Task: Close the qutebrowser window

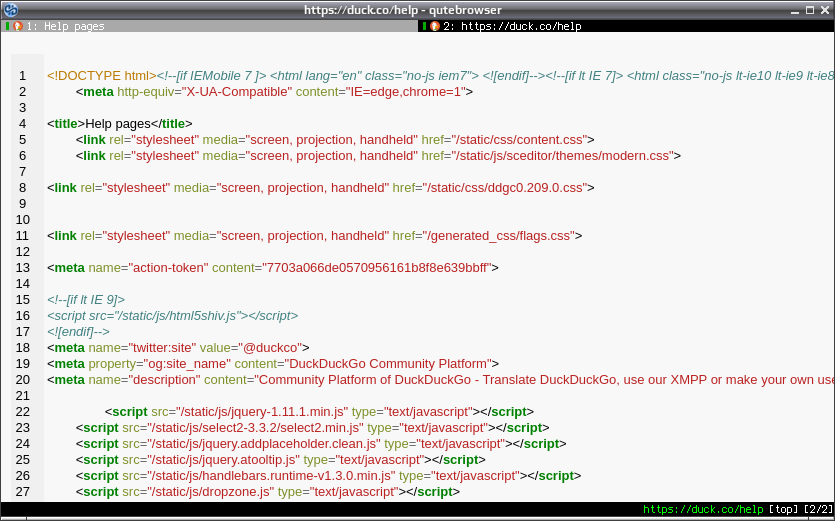Action: point(825,10)
